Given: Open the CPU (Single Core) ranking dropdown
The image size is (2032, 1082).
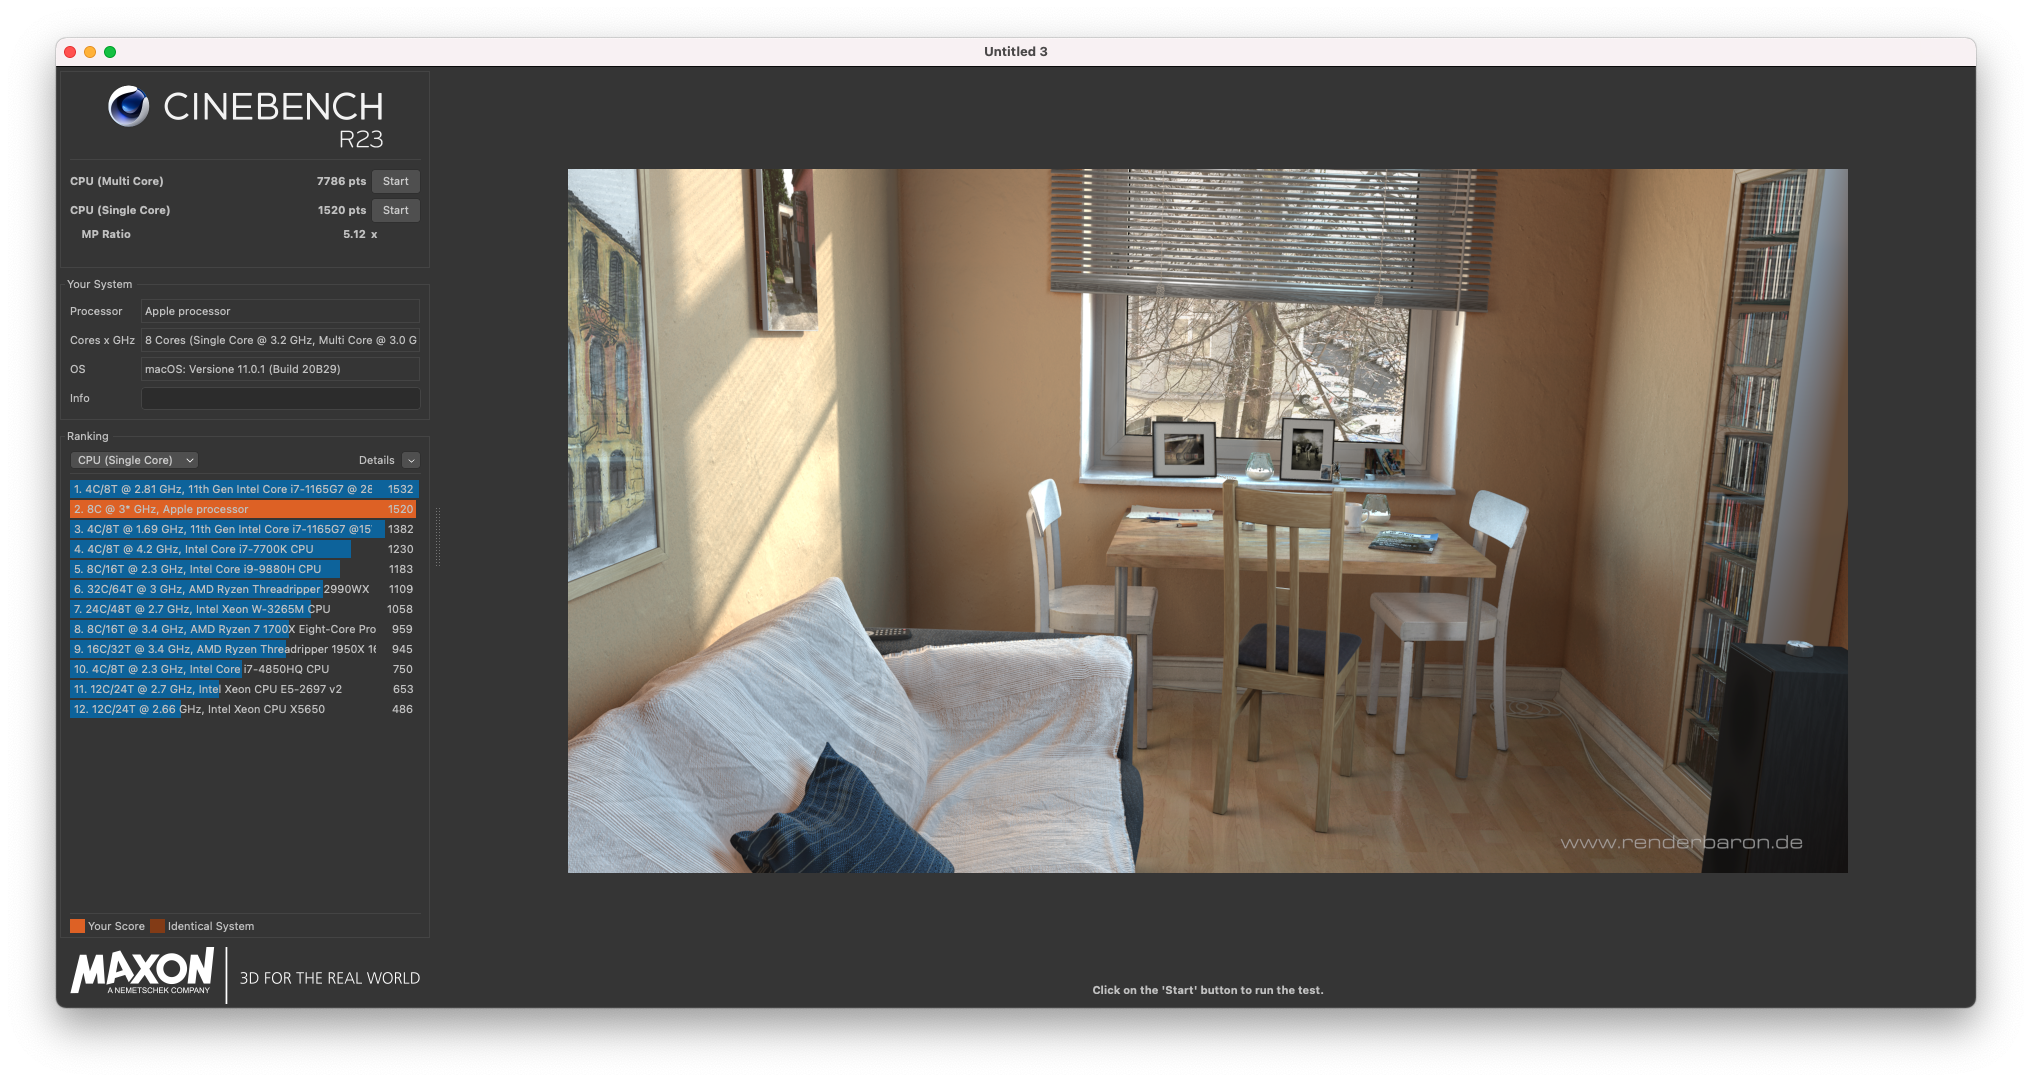Looking at the screenshot, I should click(x=134, y=460).
